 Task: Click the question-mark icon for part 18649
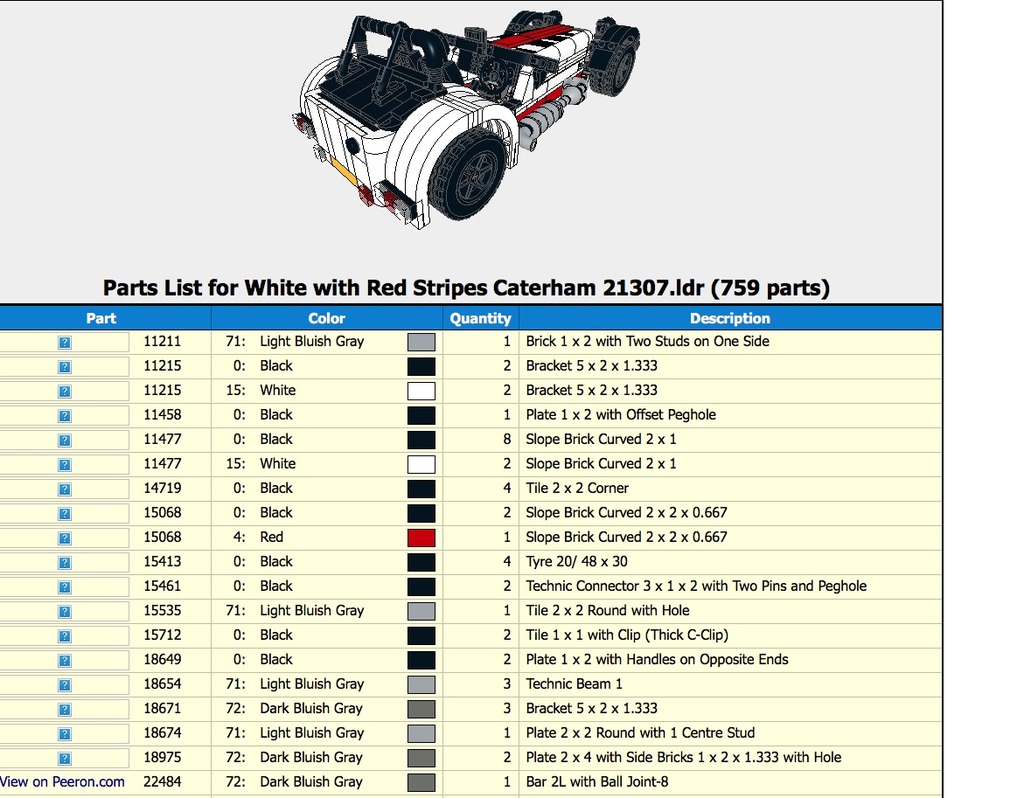coord(65,661)
